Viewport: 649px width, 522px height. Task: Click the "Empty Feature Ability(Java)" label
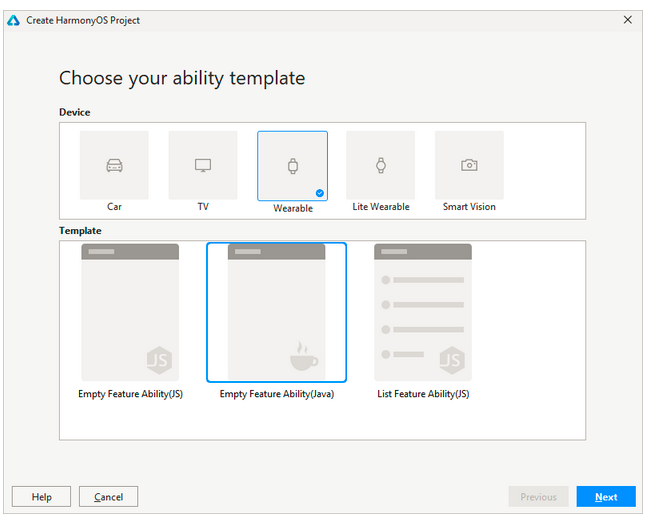point(276,394)
